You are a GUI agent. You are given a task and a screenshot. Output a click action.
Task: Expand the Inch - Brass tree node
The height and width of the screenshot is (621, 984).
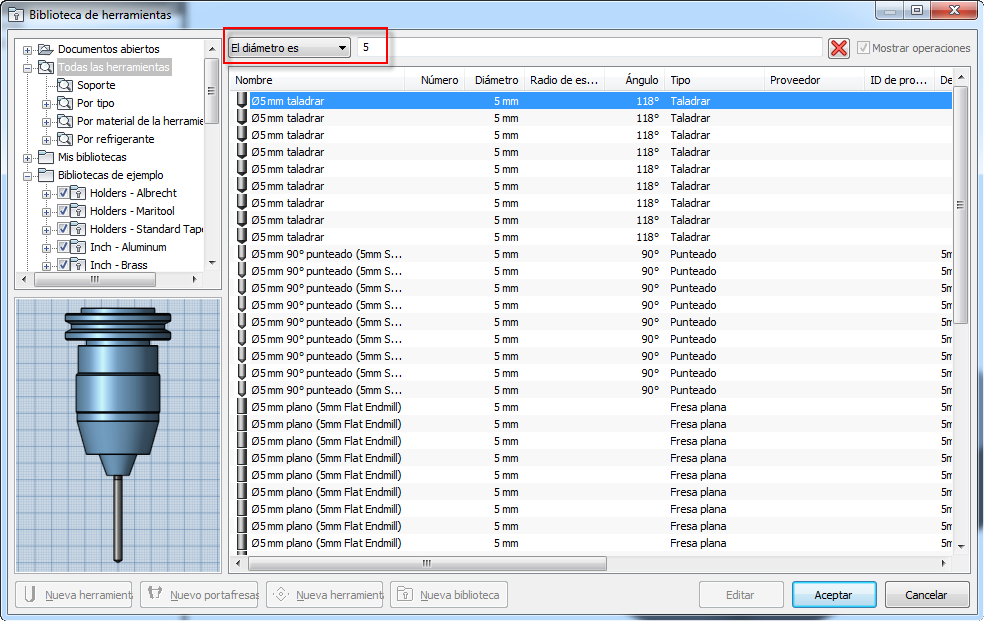46,266
